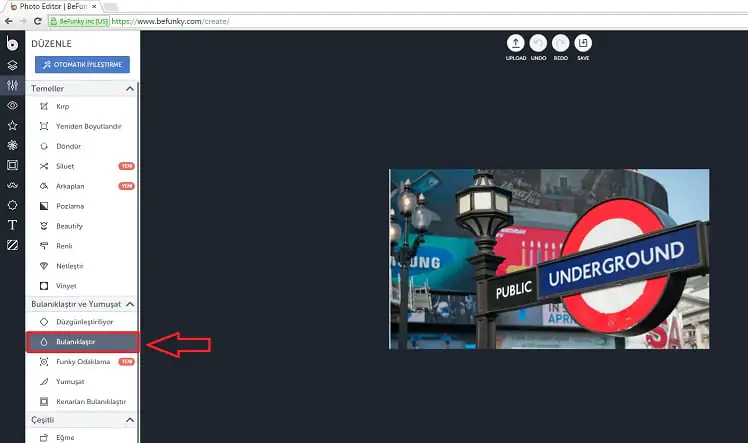The width and height of the screenshot is (748, 443).
Task: Select the Edit sliders icon in sidebar
Action: pos(12,85)
